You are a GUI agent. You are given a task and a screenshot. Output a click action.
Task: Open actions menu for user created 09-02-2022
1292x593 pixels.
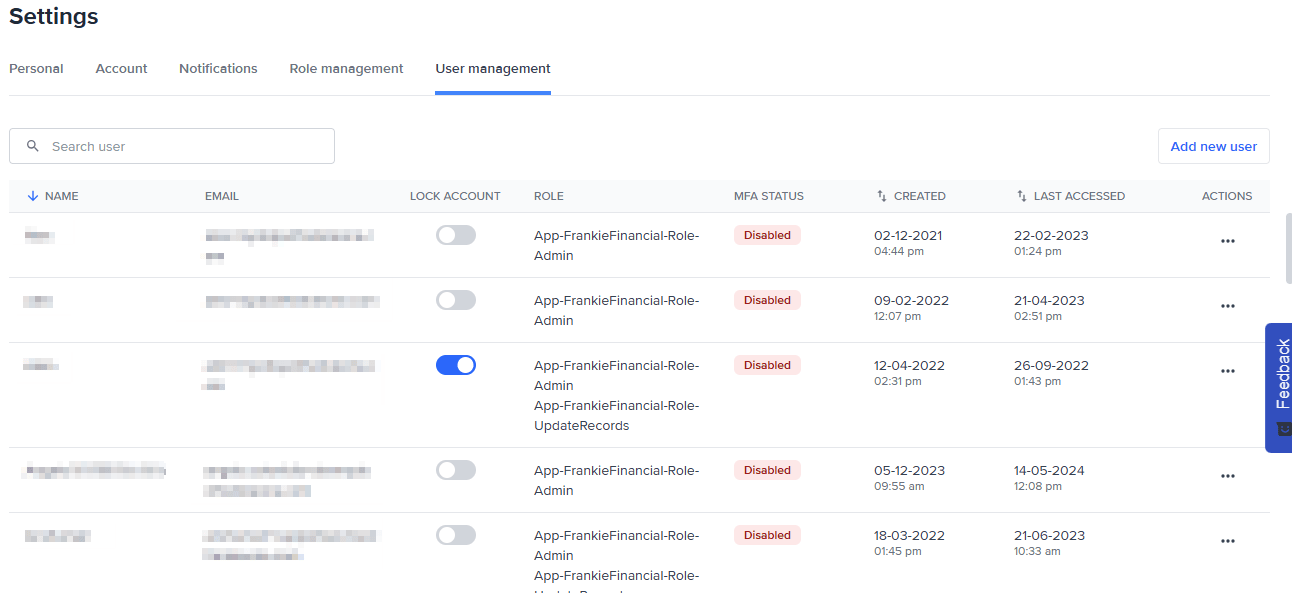[1227, 306]
